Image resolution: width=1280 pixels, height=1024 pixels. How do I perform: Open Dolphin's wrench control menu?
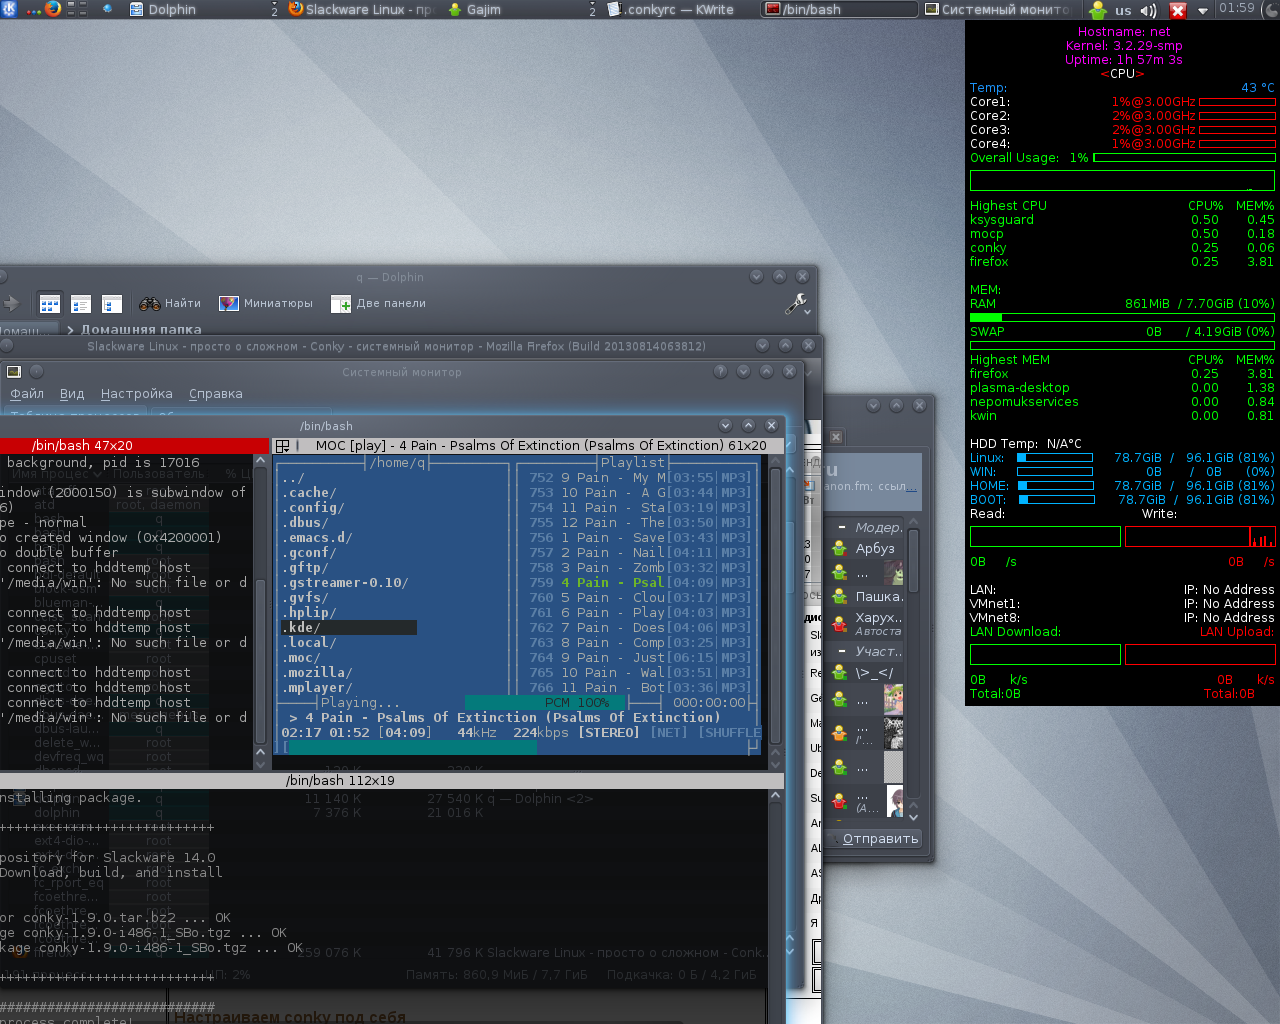pos(796,303)
